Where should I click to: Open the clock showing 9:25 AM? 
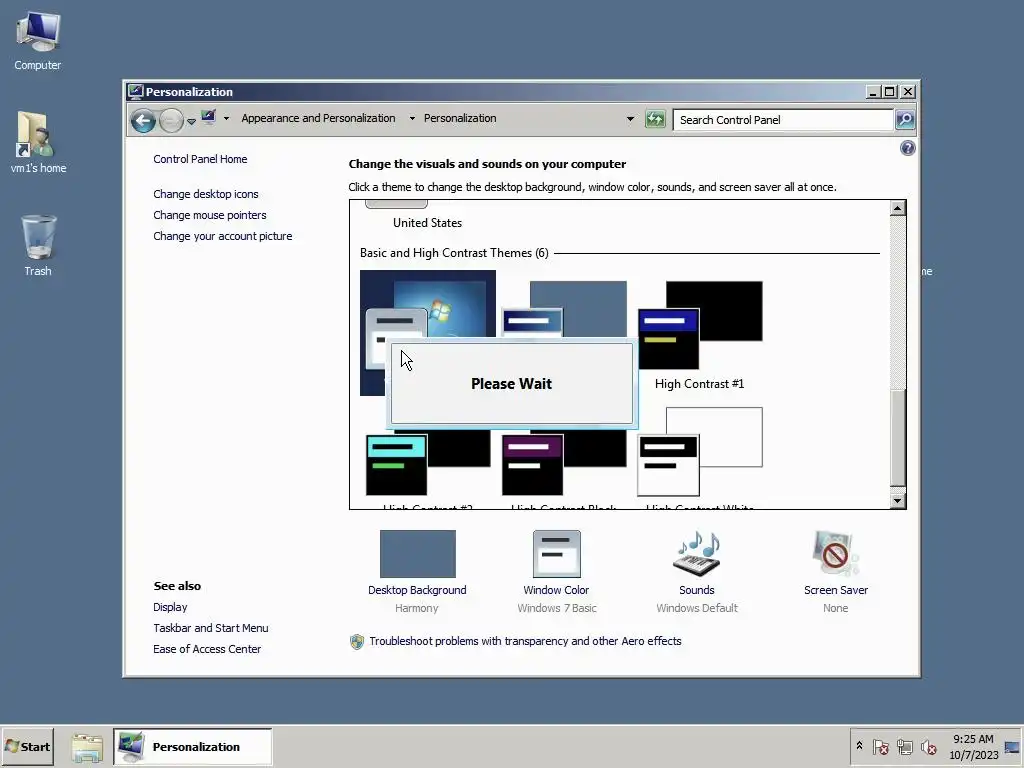[973, 746]
